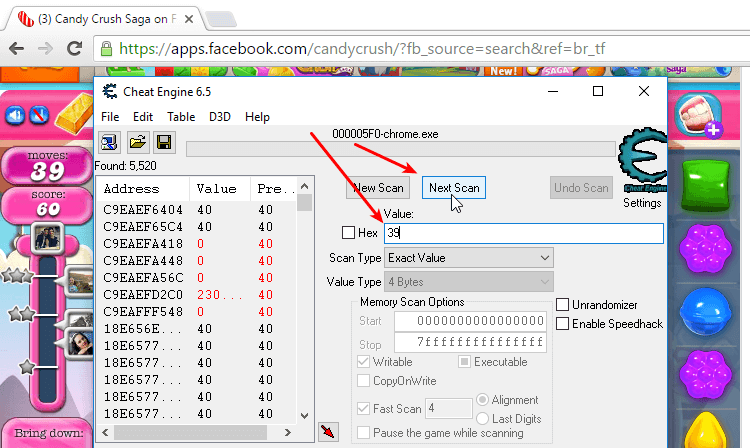This screenshot has width=750, height=448.
Task: Open the Help menu
Action: [257, 117]
